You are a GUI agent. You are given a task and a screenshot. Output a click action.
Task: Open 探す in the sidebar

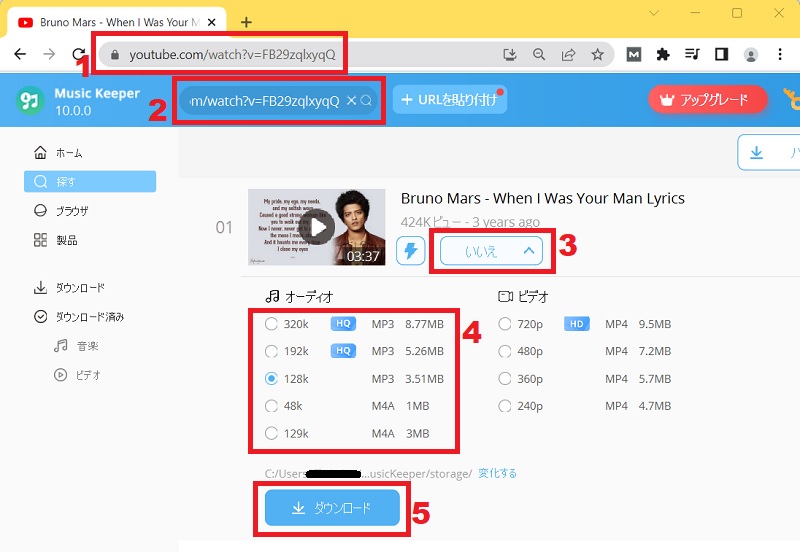click(x=90, y=182)
